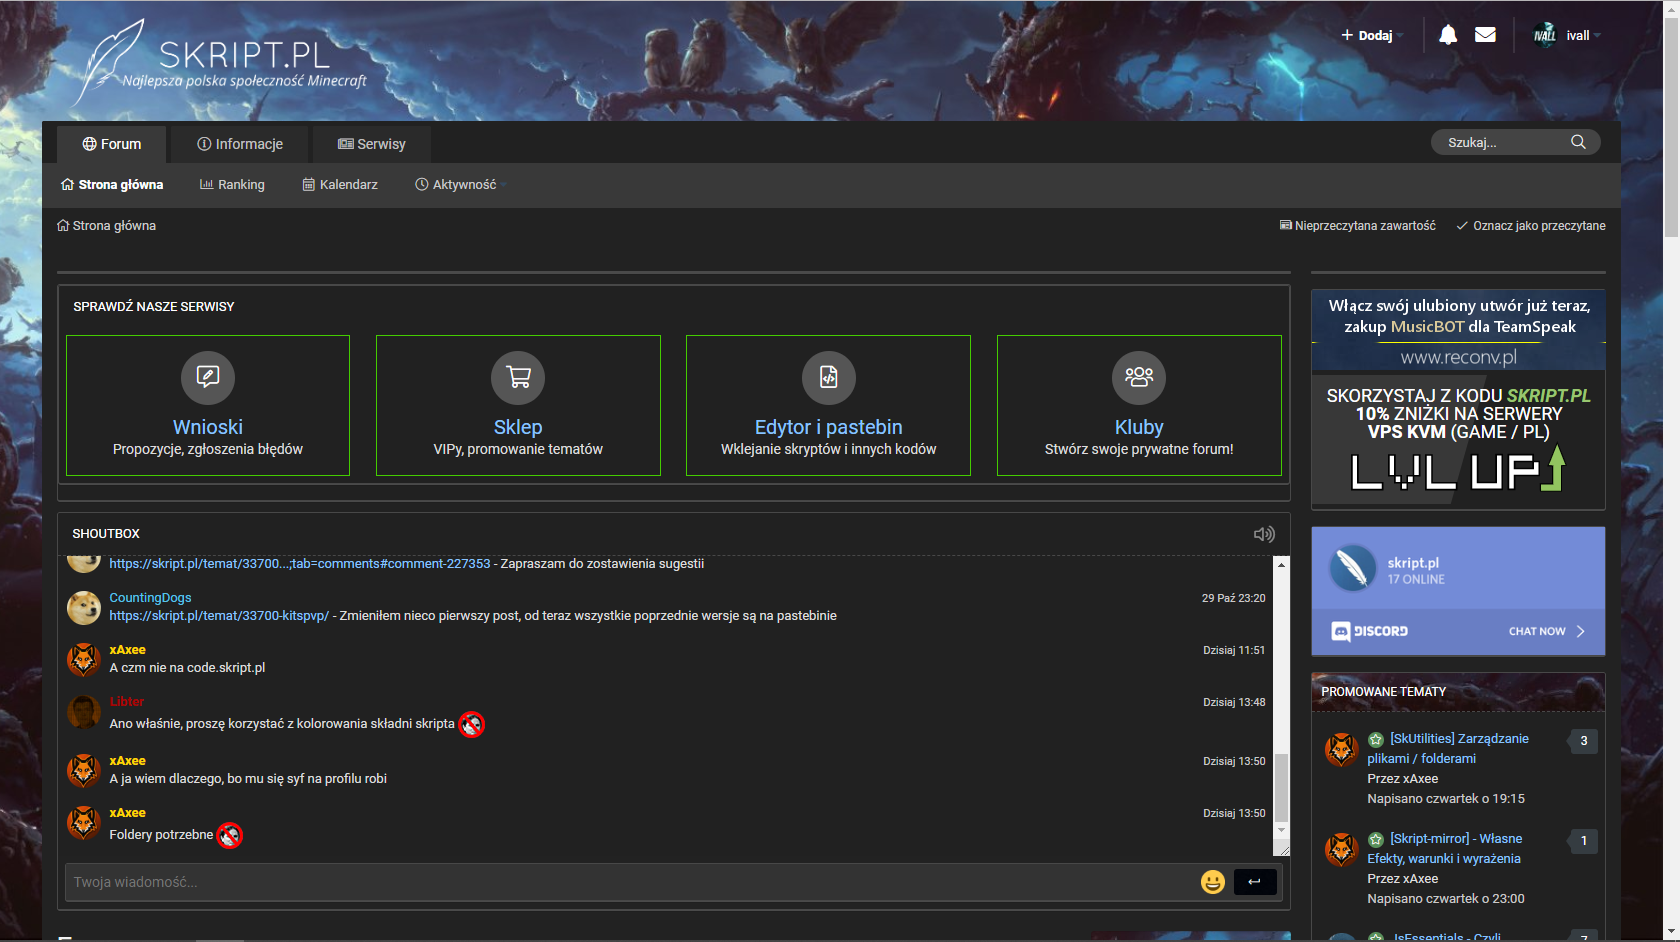
Task: Switch to the Forum tab
Action: coord(112,144)
